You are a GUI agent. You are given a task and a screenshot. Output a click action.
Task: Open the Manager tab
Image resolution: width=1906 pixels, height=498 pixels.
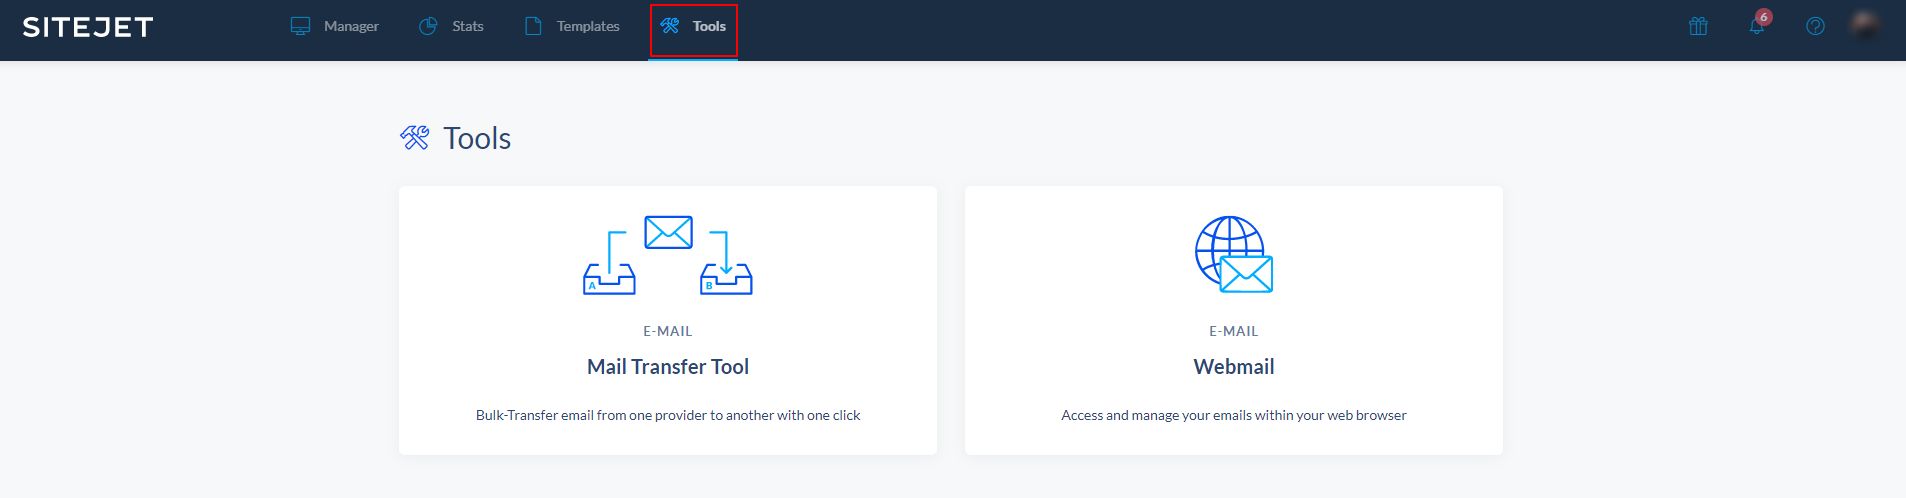tap(335, 26)
